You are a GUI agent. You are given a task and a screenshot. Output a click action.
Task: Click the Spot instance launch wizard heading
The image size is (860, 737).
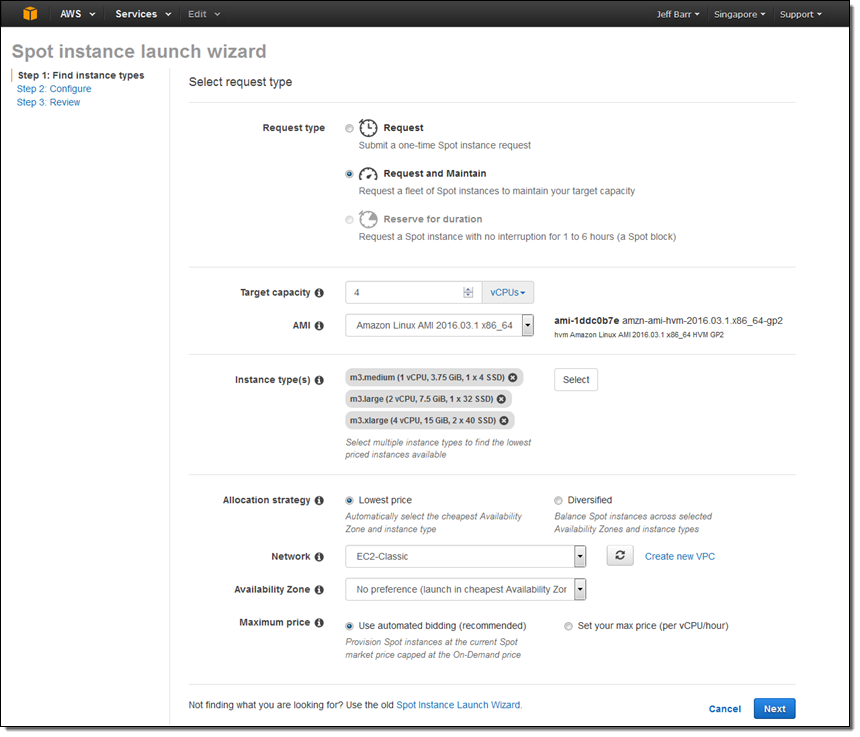139,52
